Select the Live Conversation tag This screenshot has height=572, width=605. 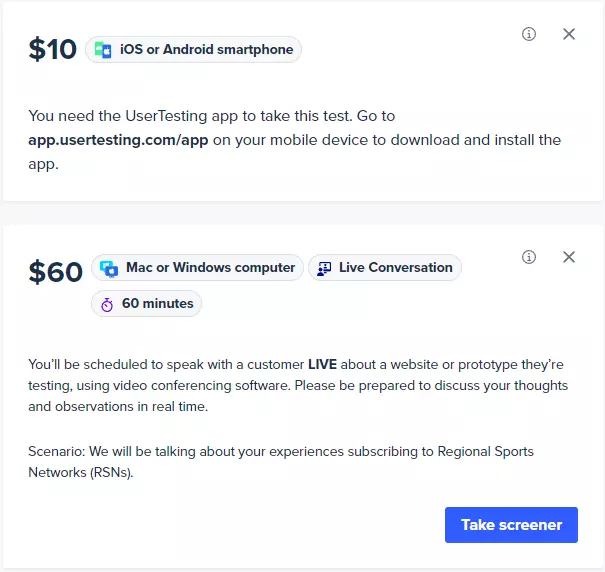[x=385, y=267]
